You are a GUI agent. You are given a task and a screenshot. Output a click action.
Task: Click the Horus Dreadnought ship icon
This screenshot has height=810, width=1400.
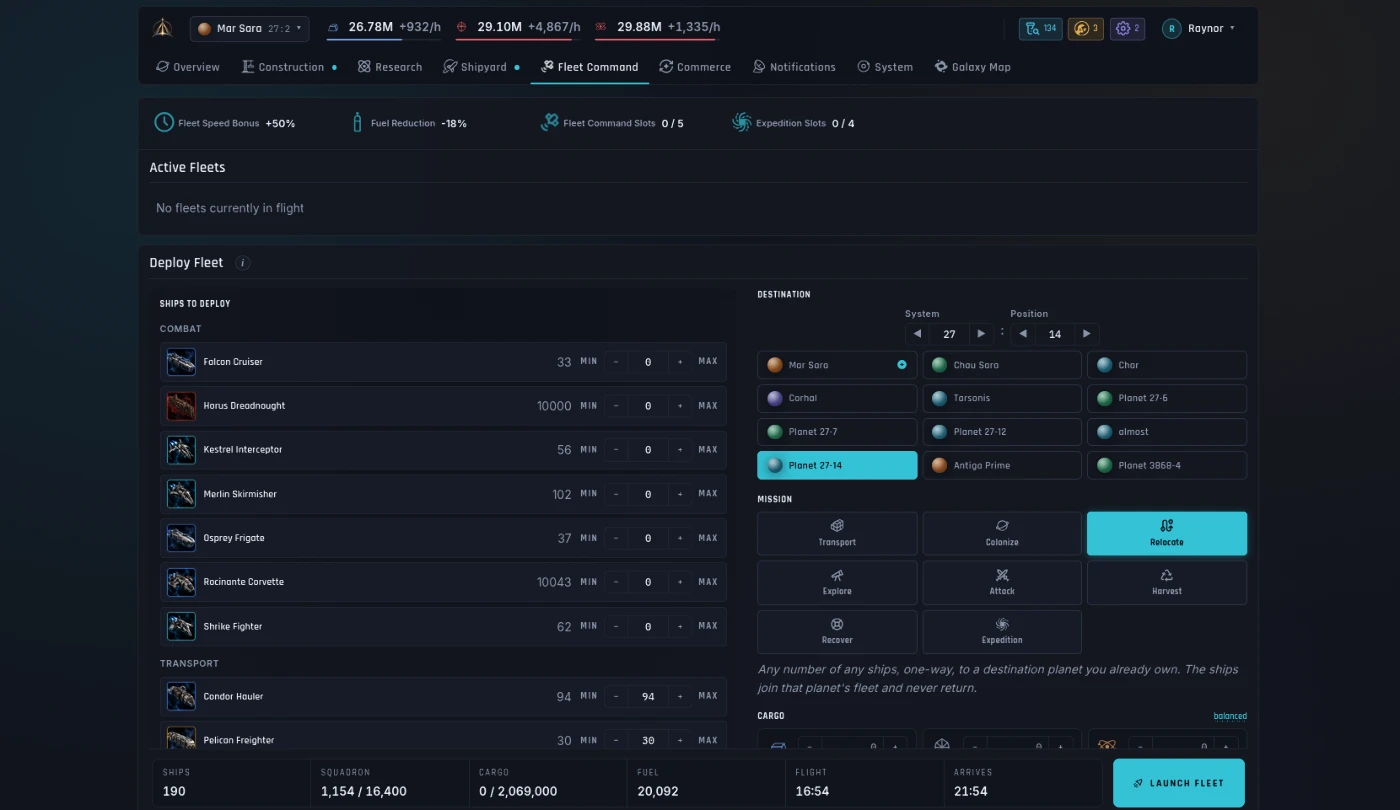tap(181, 406)
